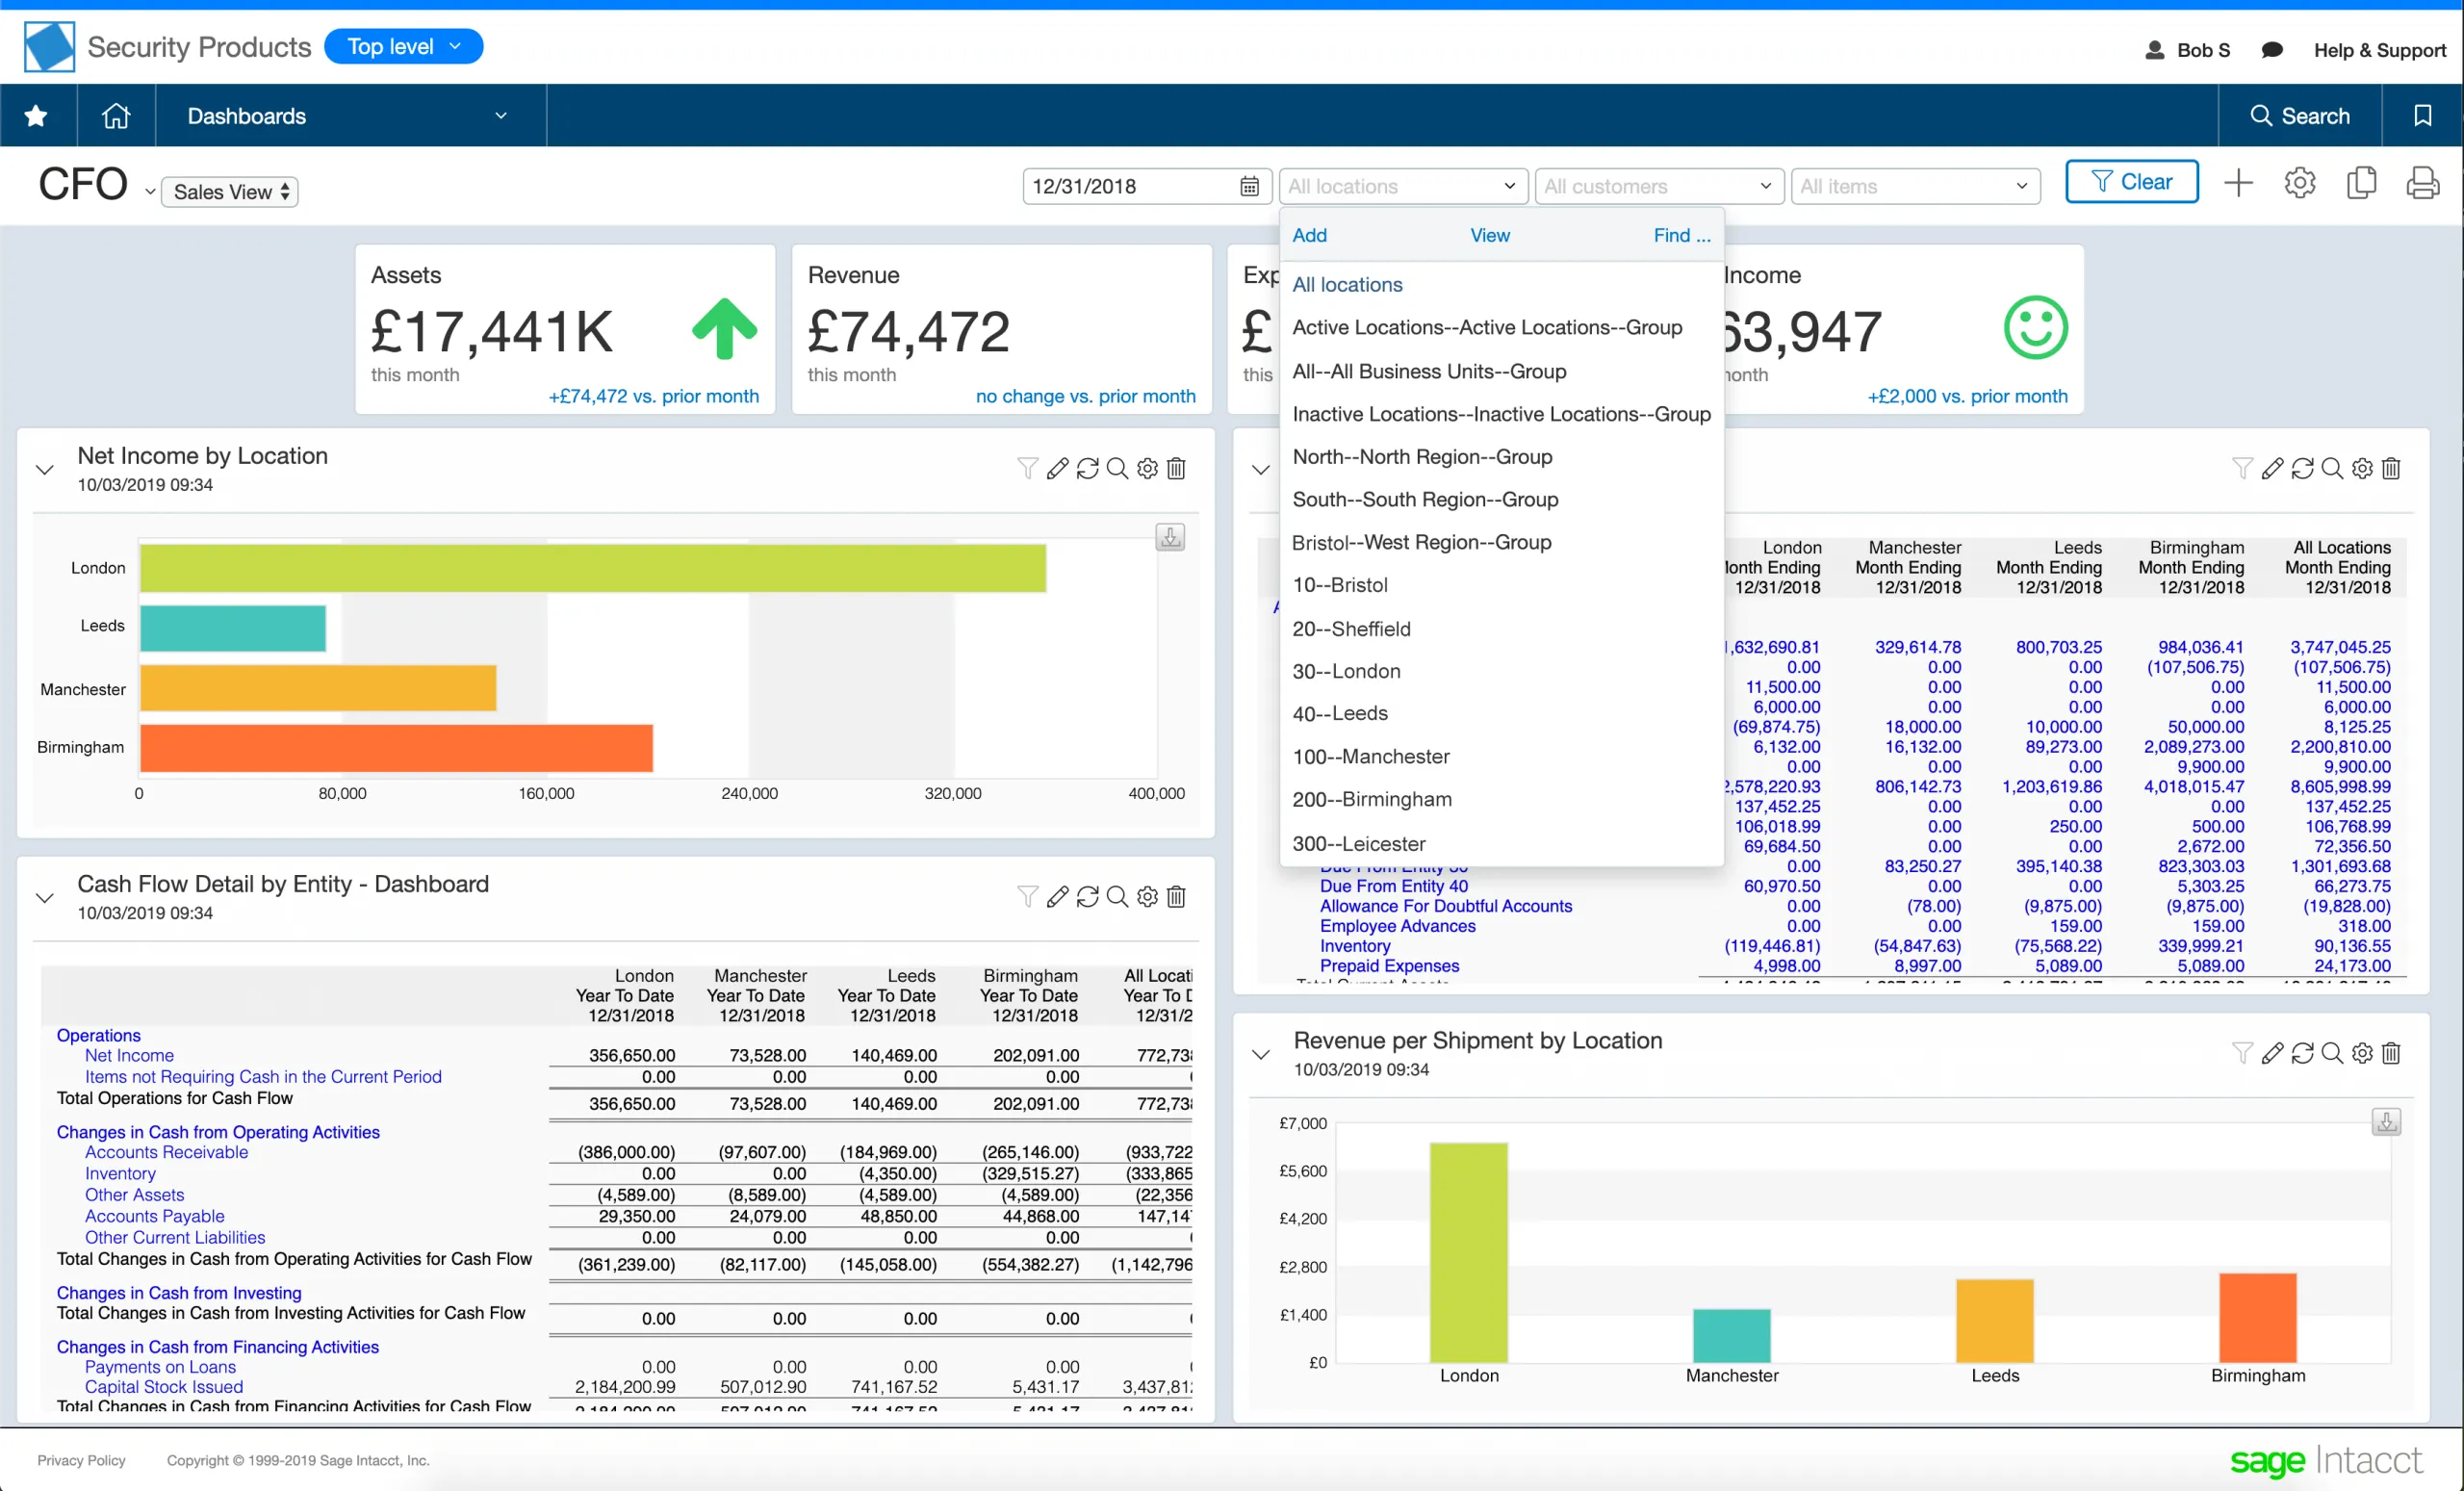Change the Sales View selector

[x=228, y=191]
